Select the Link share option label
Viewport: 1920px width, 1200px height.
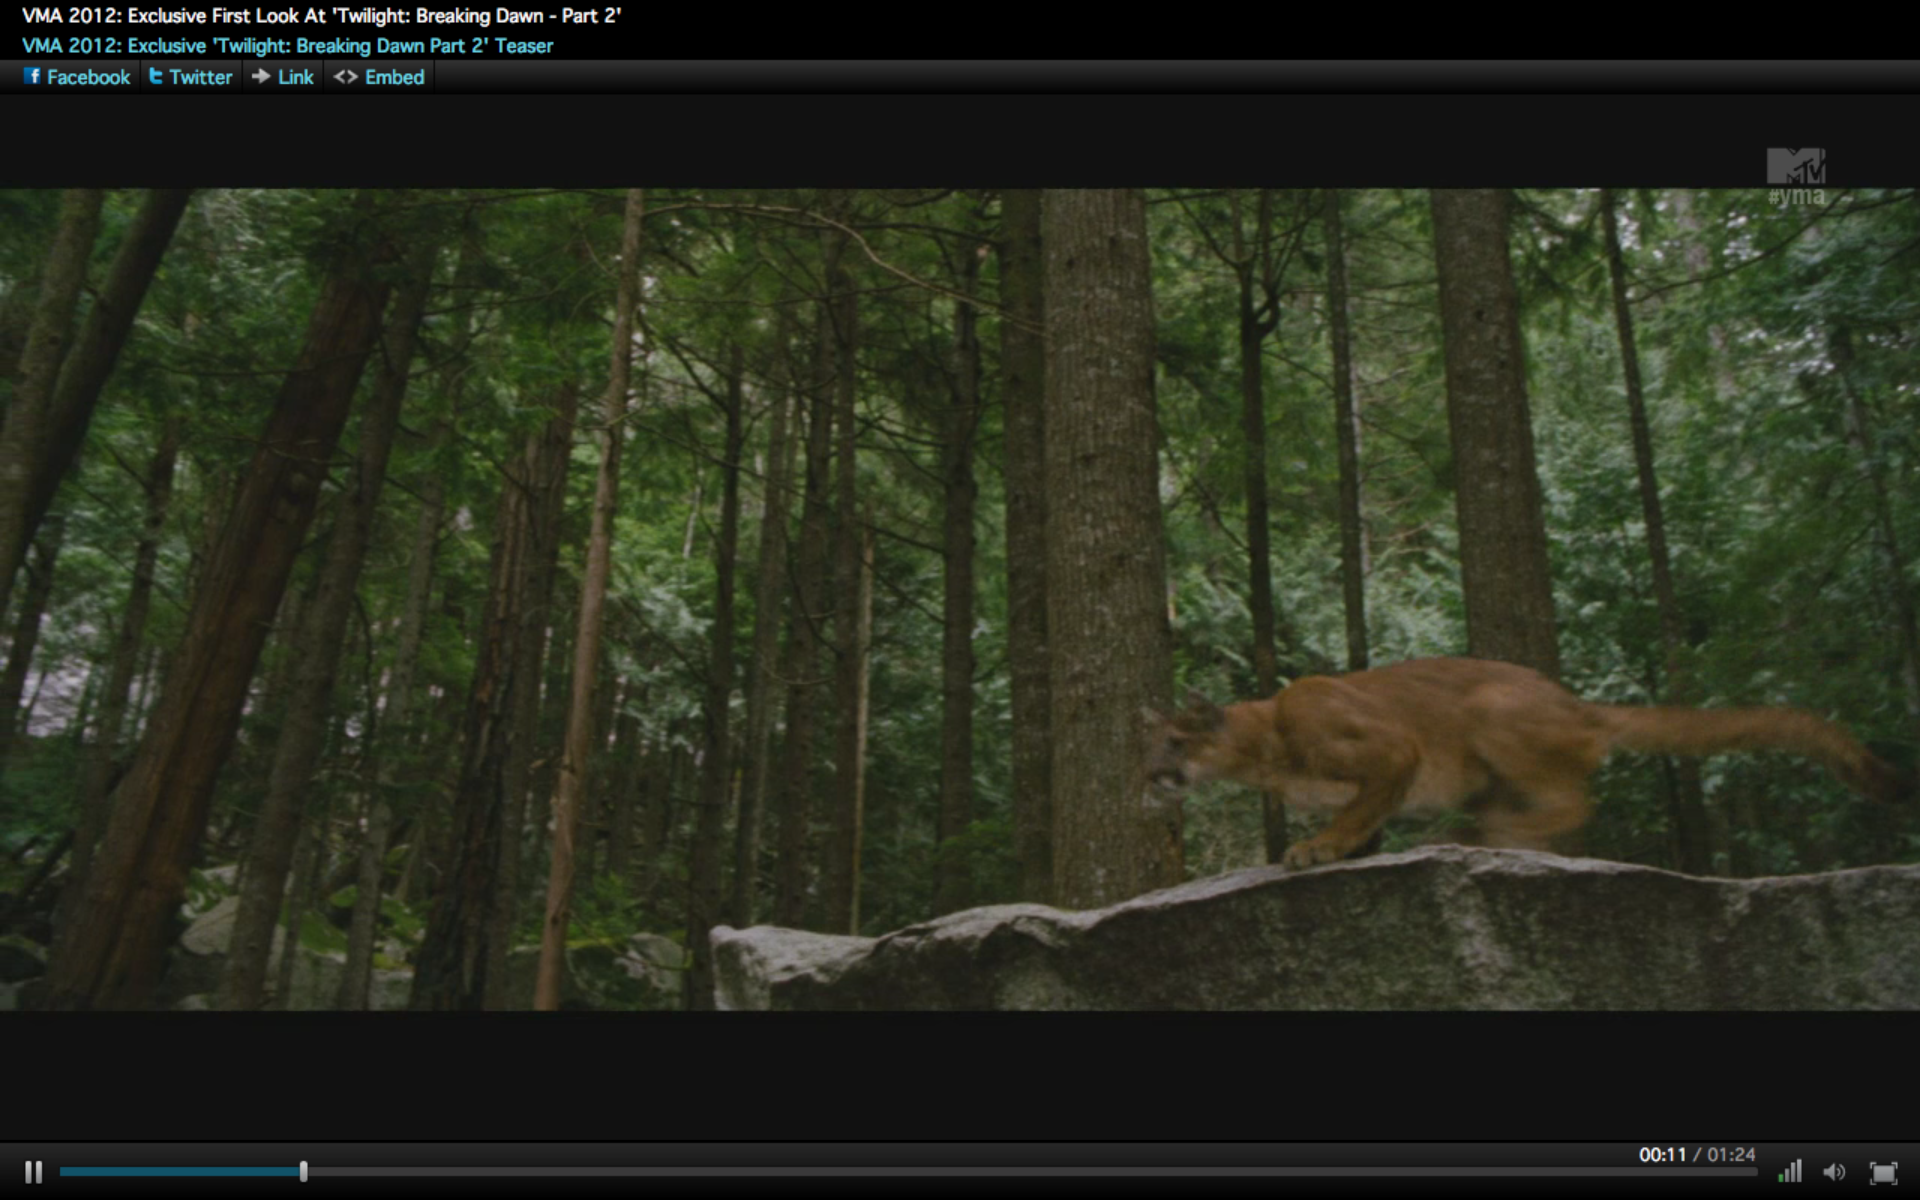click(295, 77)
